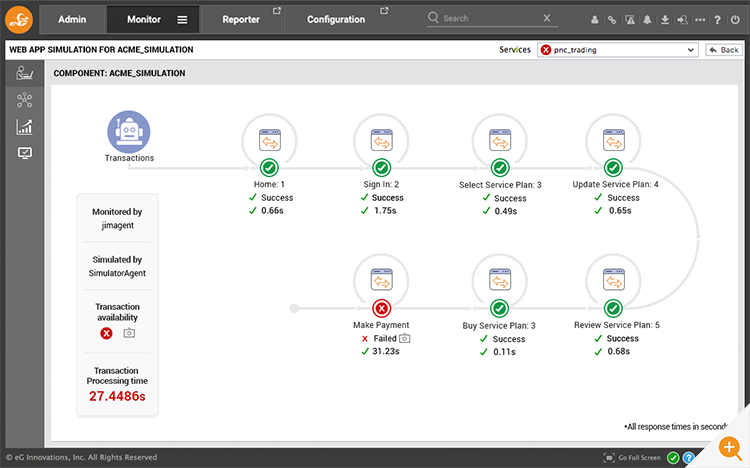The height and width of the screenshot is (468, 750).
Task: Open the user profile icon
Action: 595,20
